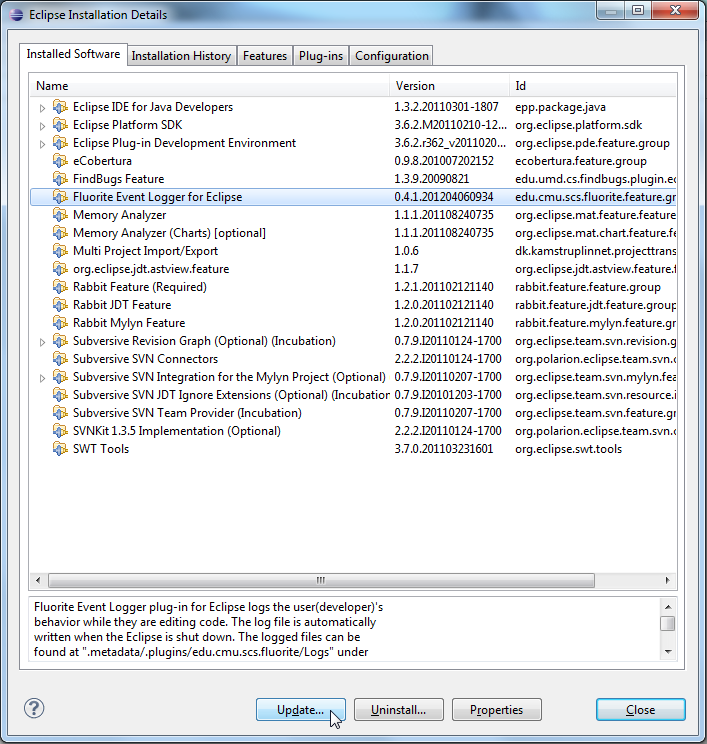The image size is (707, 744).
Task: Expand Eclipse Plug-in Development Environment node
Action: pyautogui.click(x=42, y=144)
